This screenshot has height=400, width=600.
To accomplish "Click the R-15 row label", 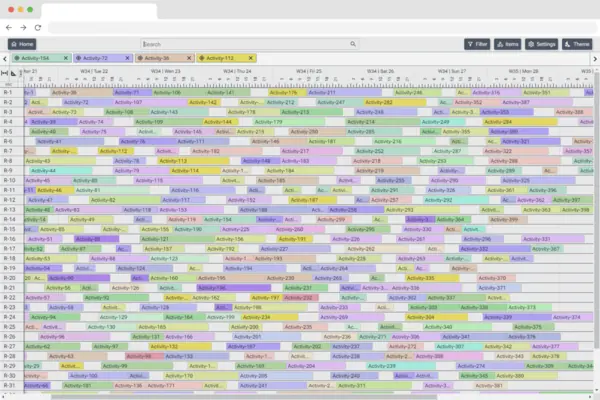I will click(9, 229).
